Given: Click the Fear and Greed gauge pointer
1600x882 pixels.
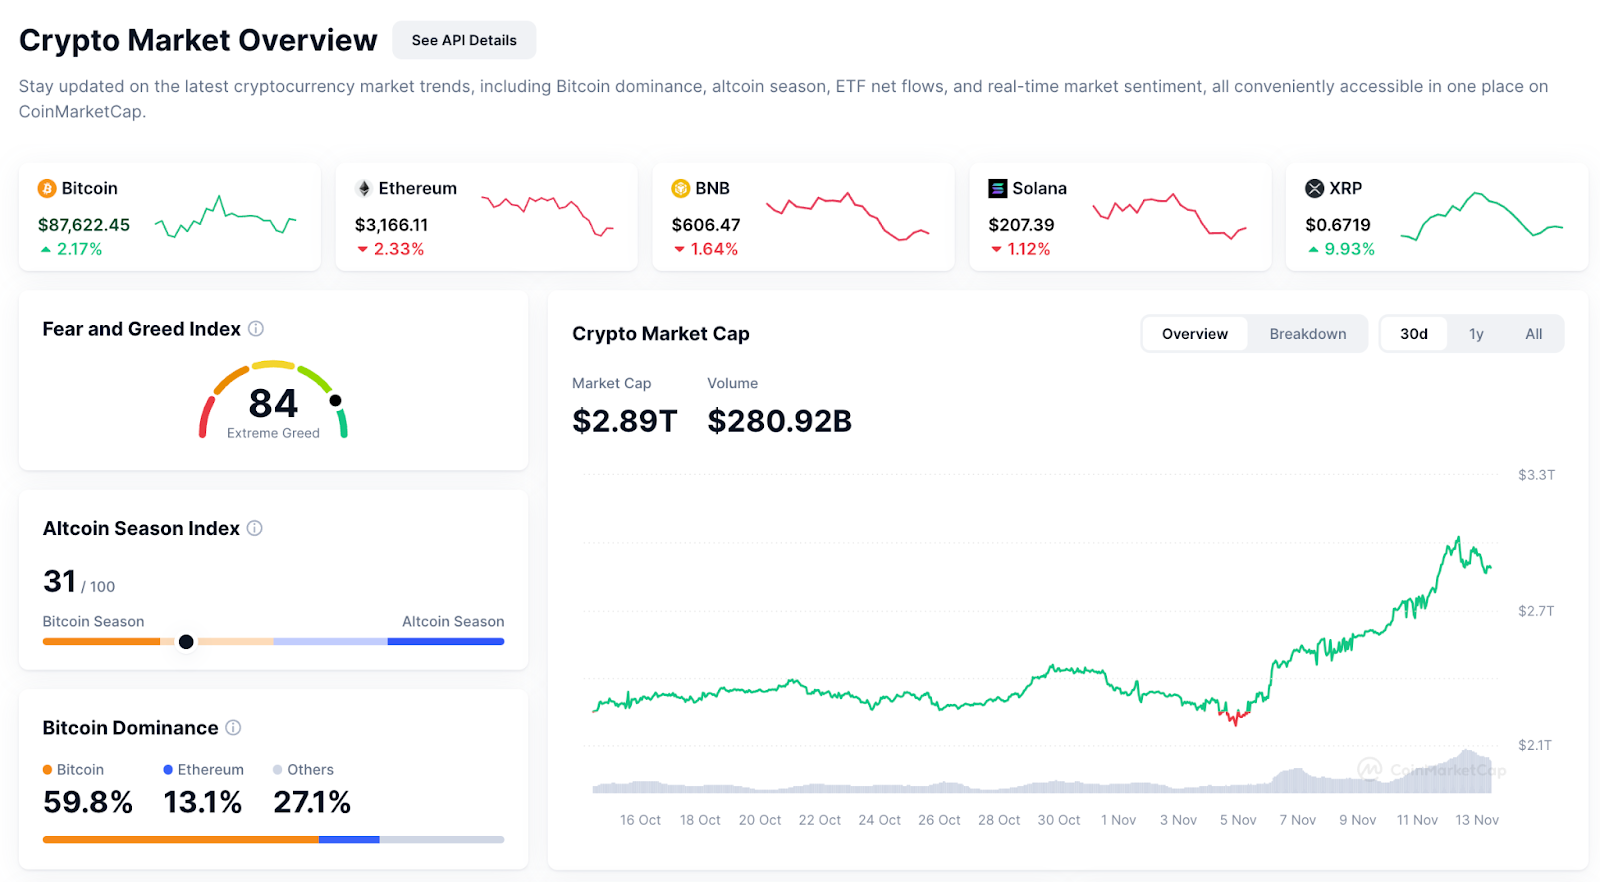Looking at the screenshot, I should coord(336,400).
